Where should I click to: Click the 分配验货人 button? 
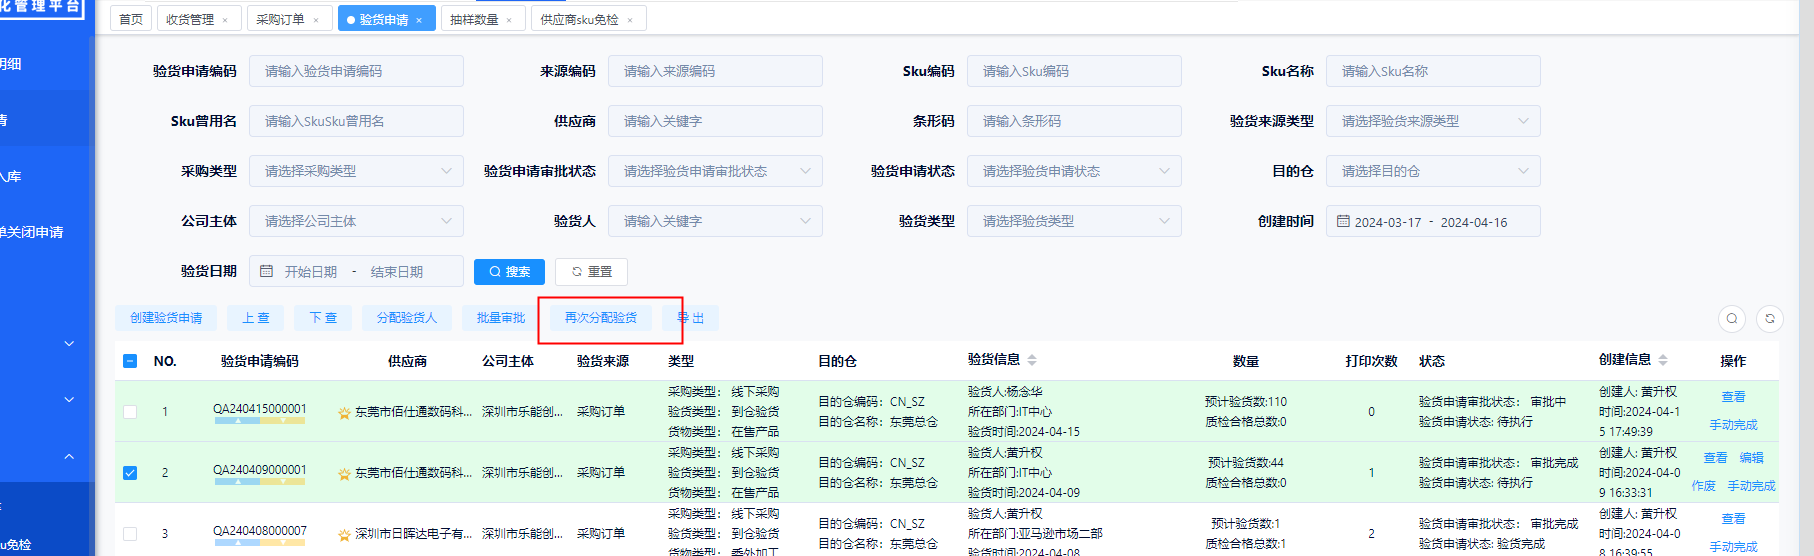(x=407, y=318)
